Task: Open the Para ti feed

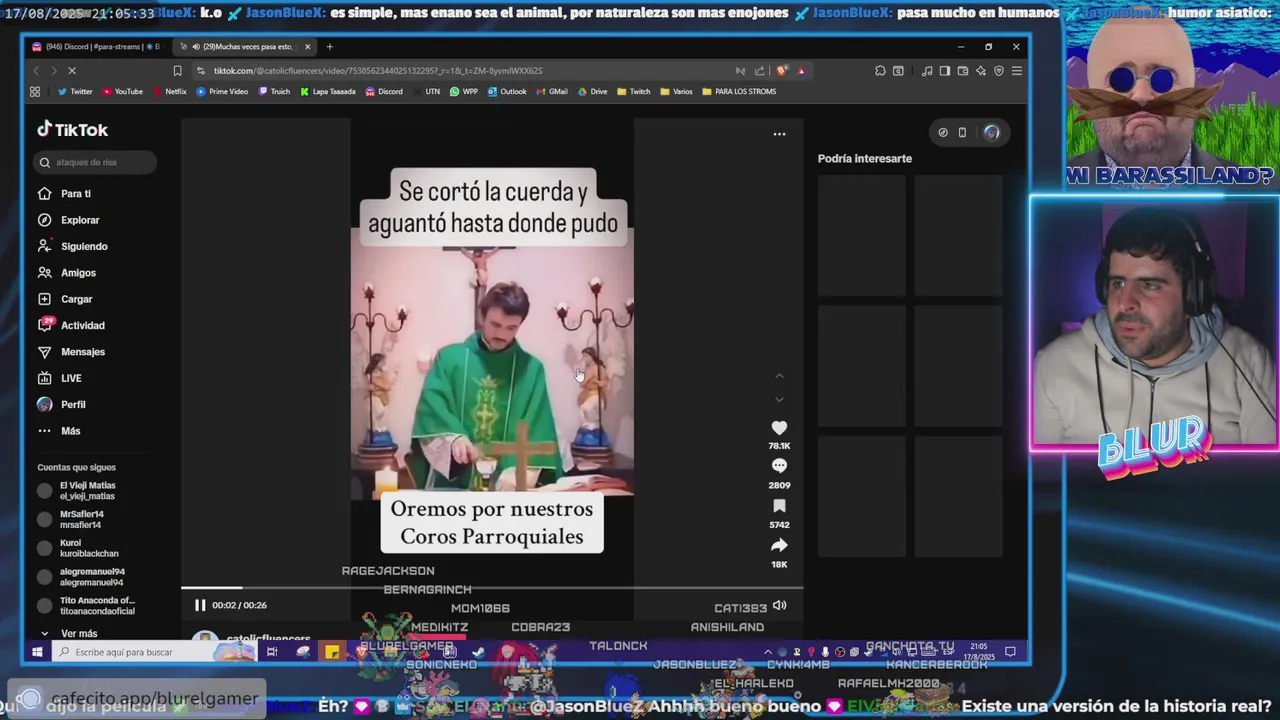Action: (65, 194)
